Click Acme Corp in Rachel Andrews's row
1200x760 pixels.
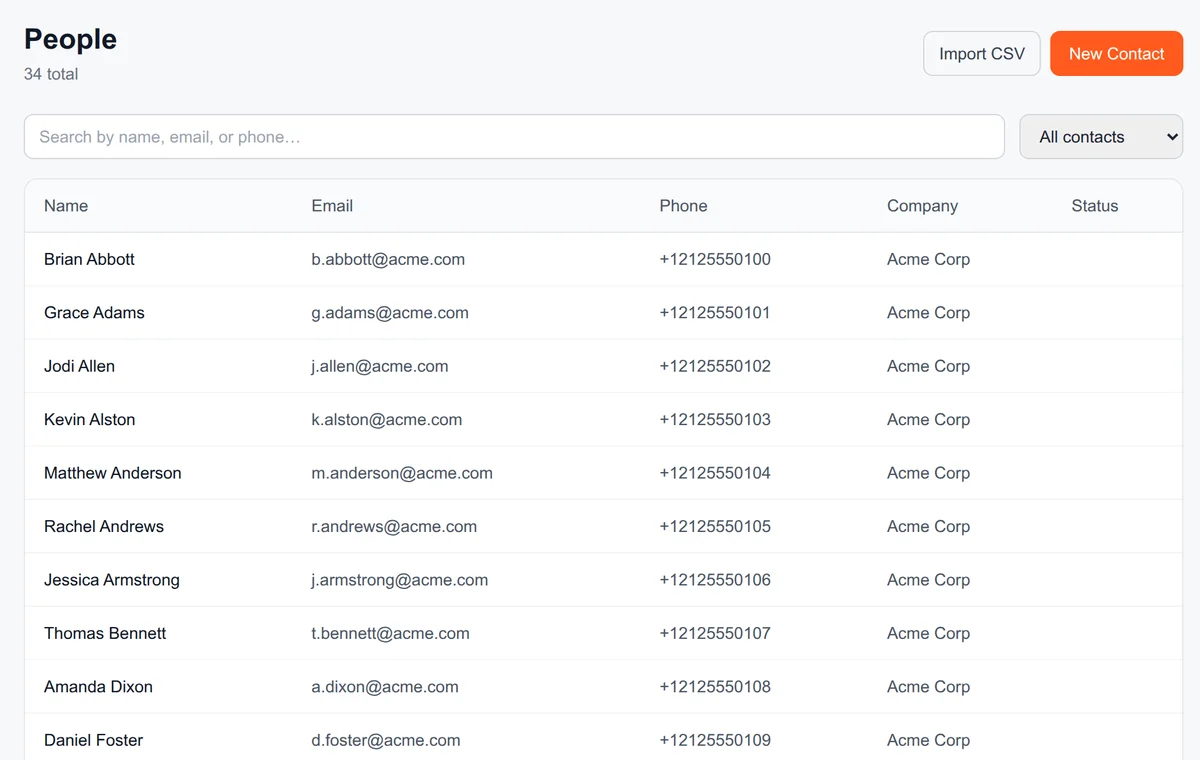(x=928, y=527)
